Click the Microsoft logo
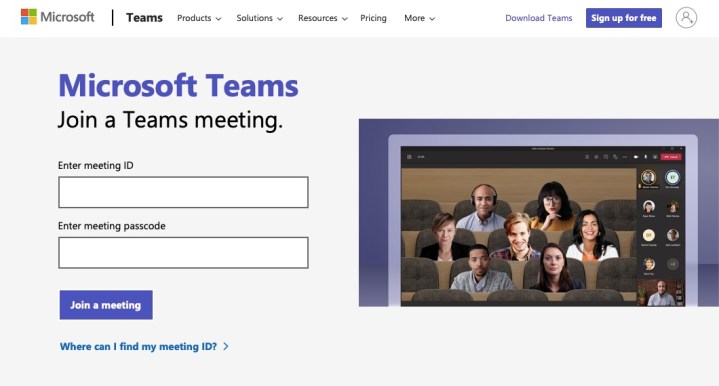 pos(58,17)
